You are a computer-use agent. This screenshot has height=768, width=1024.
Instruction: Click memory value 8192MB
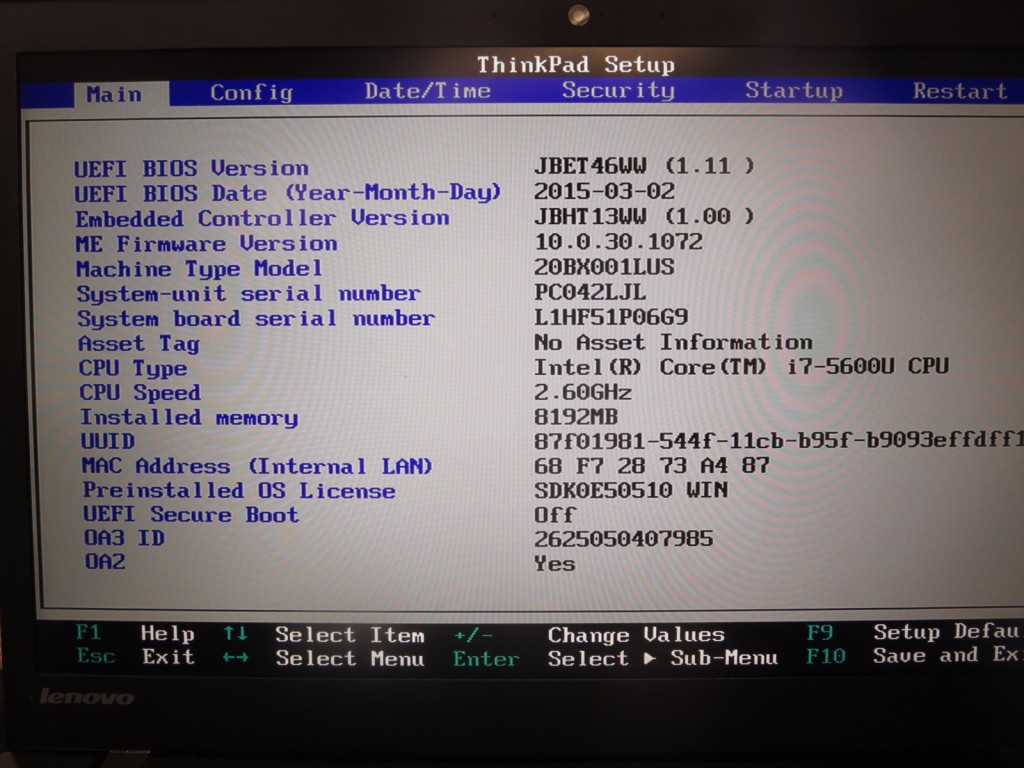point(576,416)
